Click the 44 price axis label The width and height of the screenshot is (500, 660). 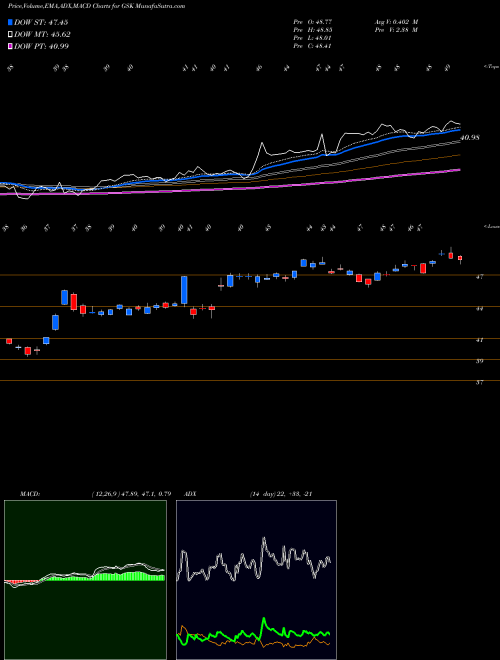[x=479, y=309]
